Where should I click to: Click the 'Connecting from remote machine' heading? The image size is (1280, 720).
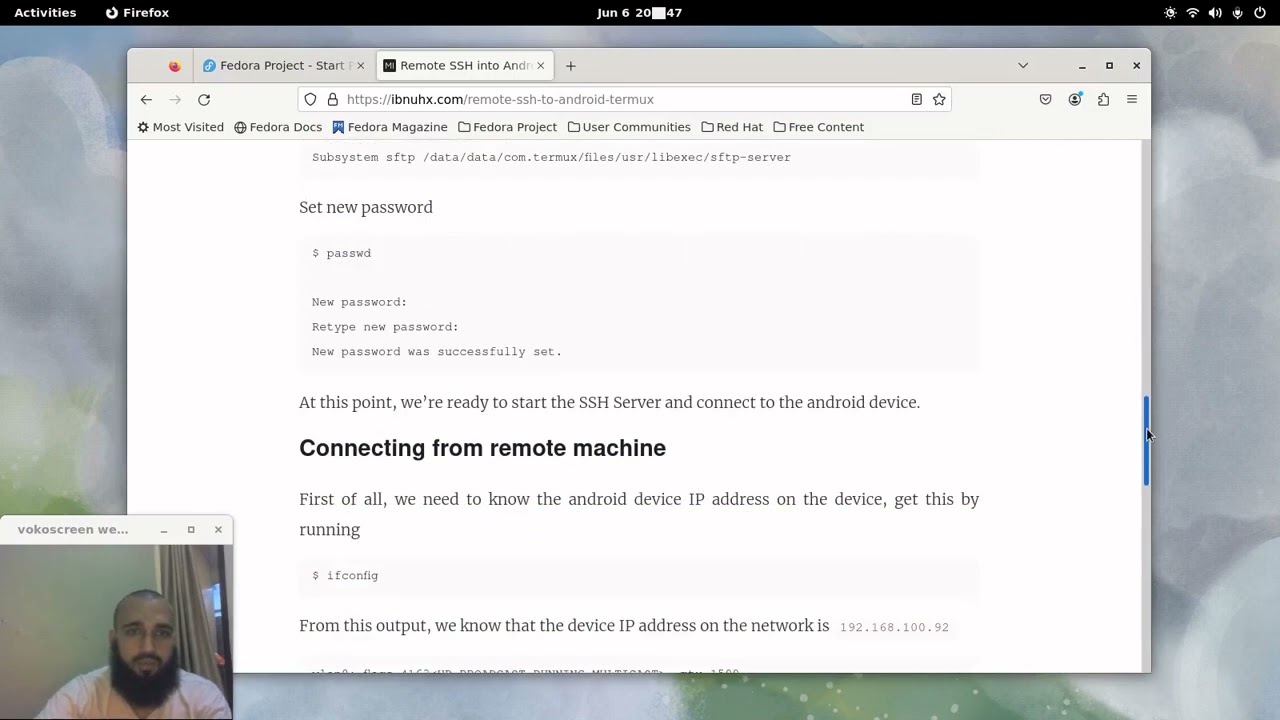482,448
